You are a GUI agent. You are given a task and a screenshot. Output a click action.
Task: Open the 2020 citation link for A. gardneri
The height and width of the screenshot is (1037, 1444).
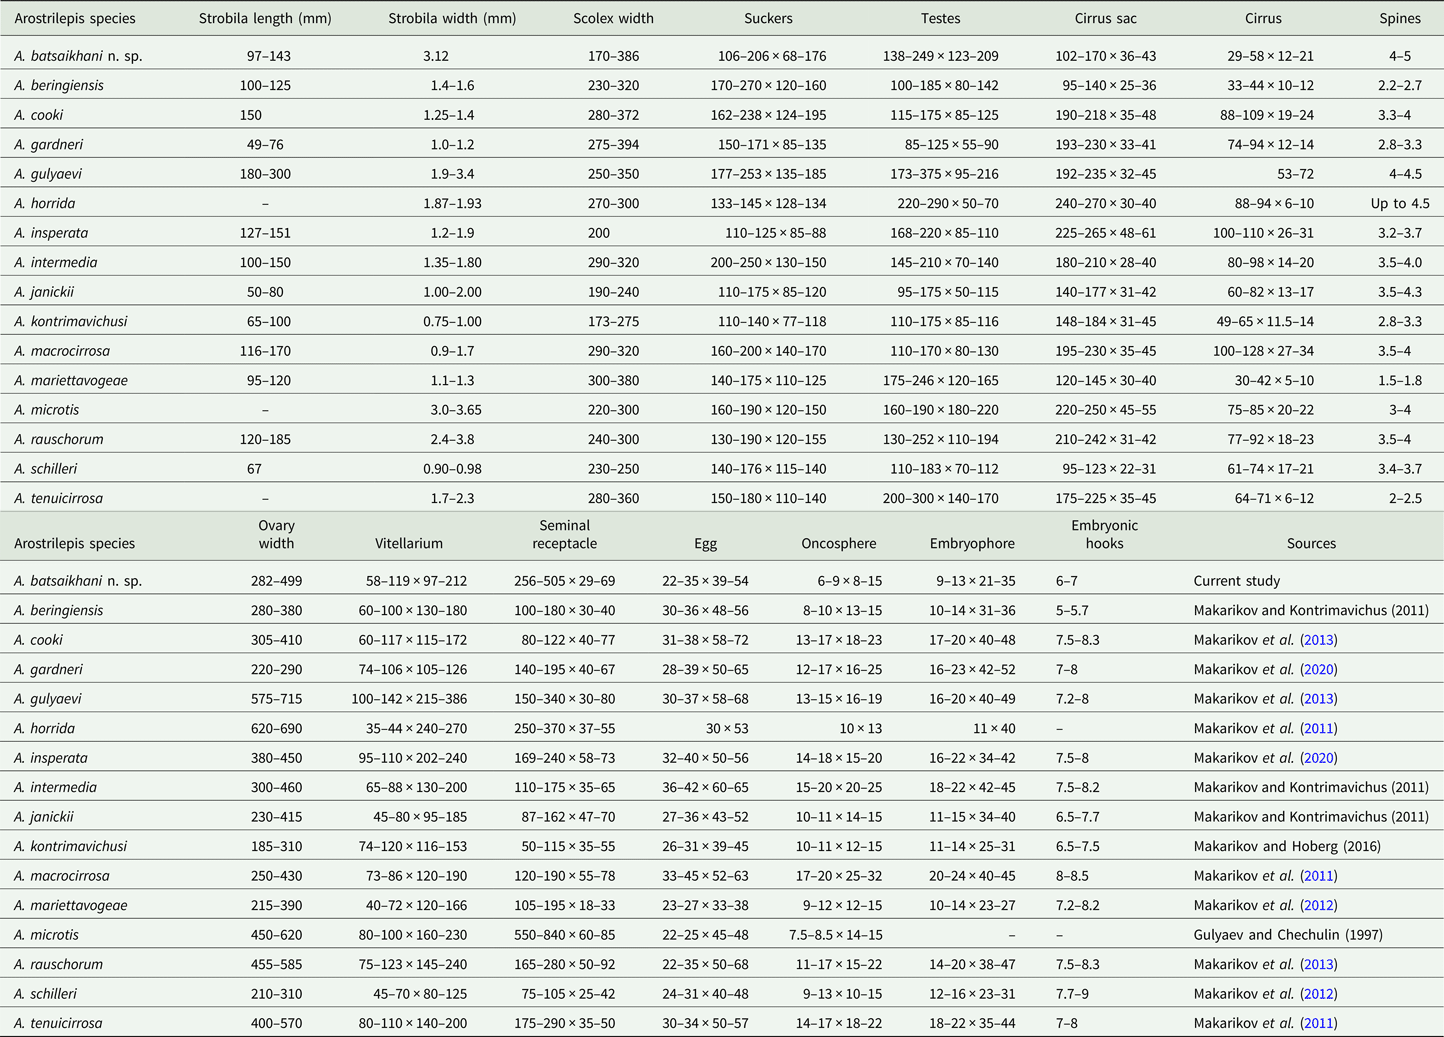[x=1318, y=670]
